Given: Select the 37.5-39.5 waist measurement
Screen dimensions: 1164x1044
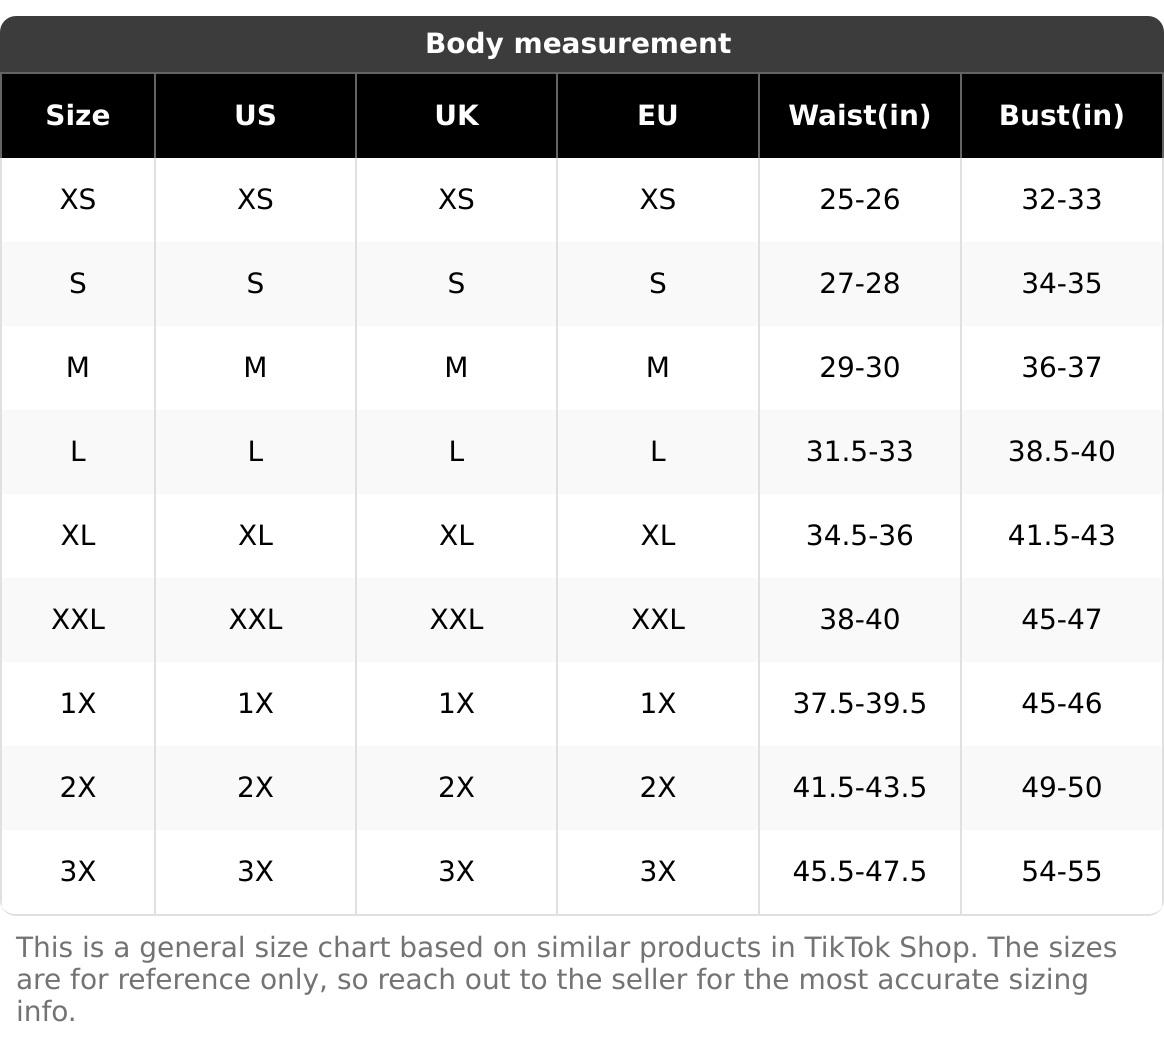Looking at the screenshot, I should tap(859, 704).
